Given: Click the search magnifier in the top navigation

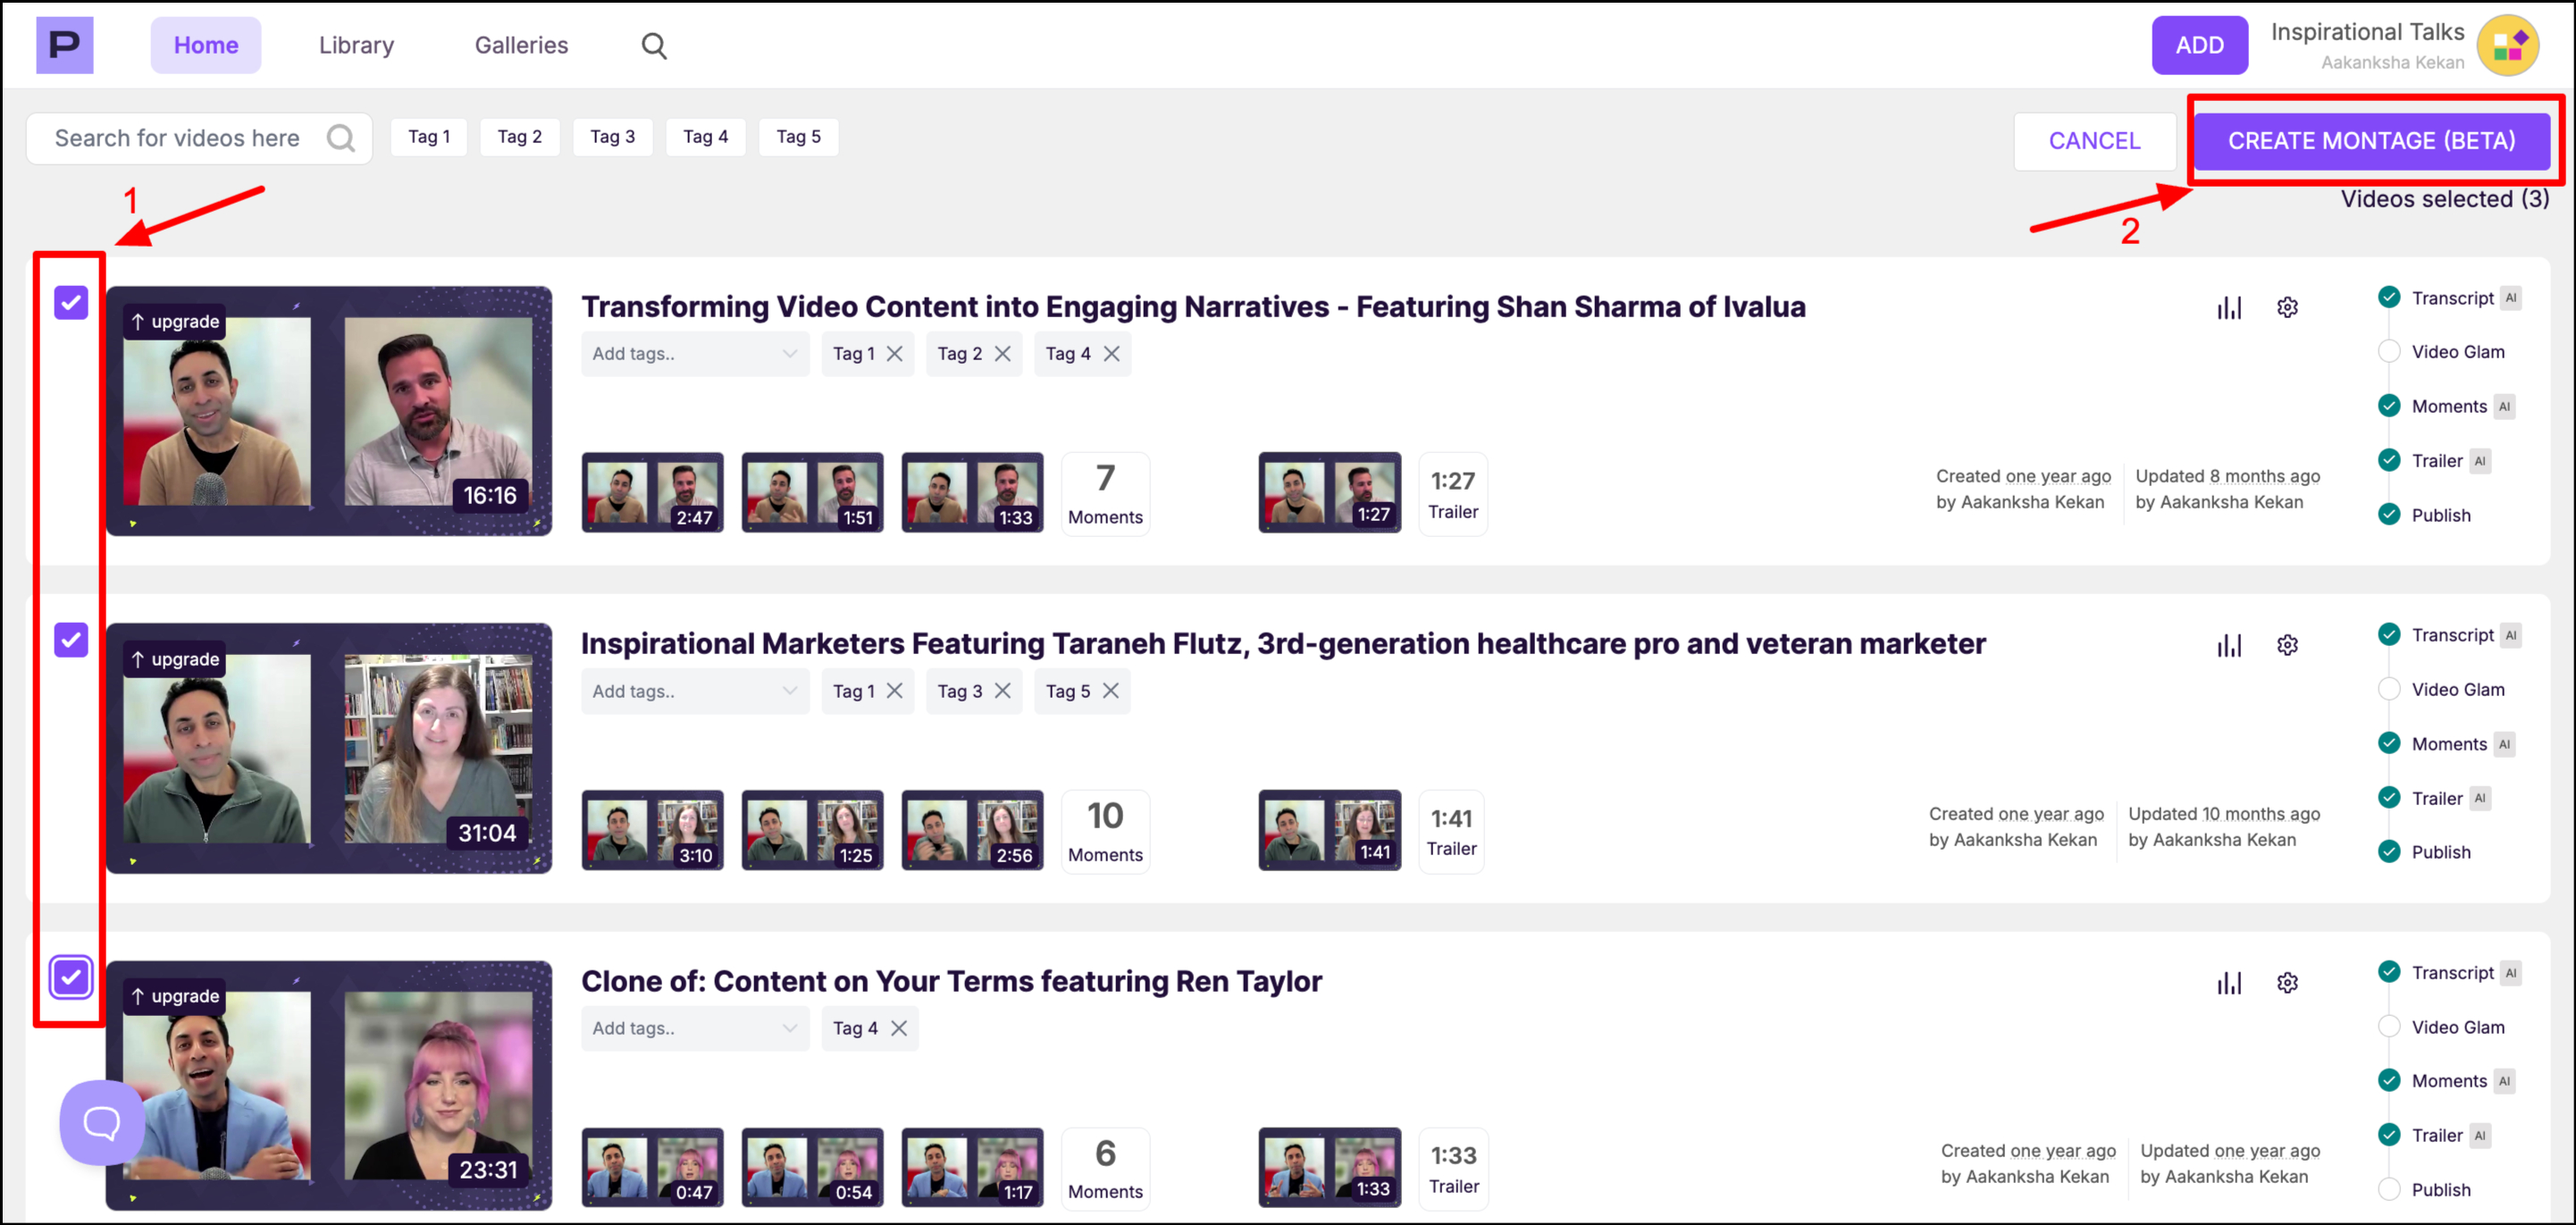Looking at the screenshot, I should point(653,45).
